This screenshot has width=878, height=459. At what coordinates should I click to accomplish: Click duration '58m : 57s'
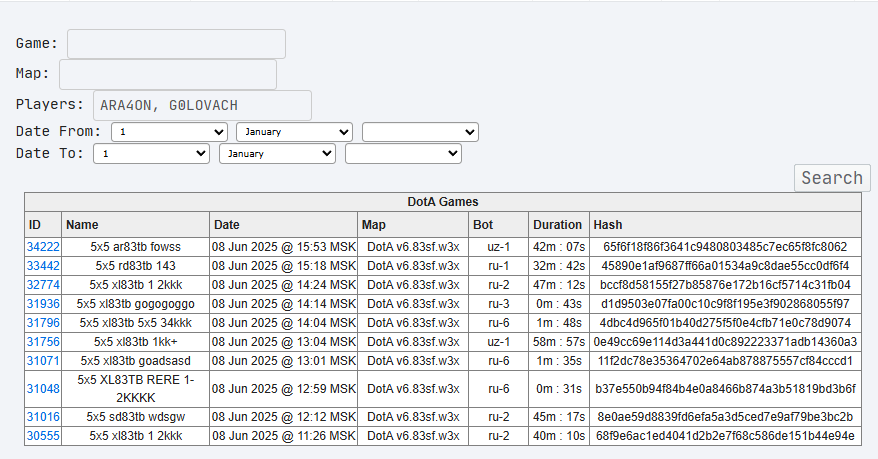tap(559, 342)
